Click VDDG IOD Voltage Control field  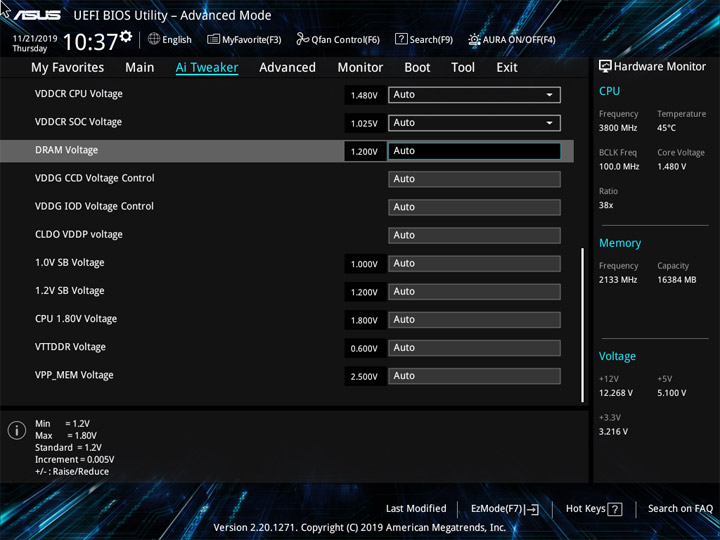[474, 207]
